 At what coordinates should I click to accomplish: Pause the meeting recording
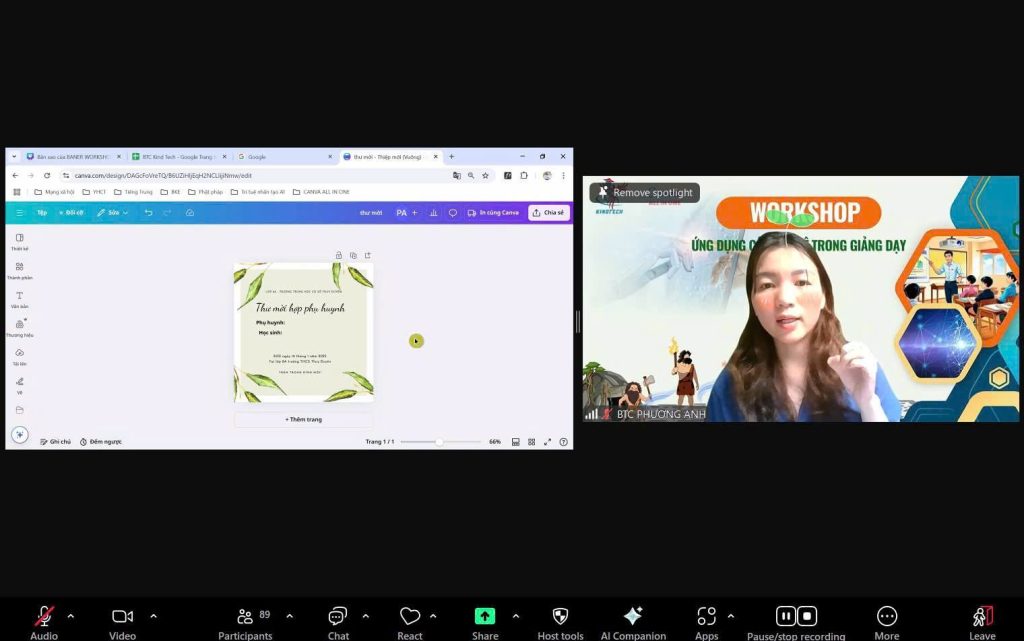pos(786,616)
